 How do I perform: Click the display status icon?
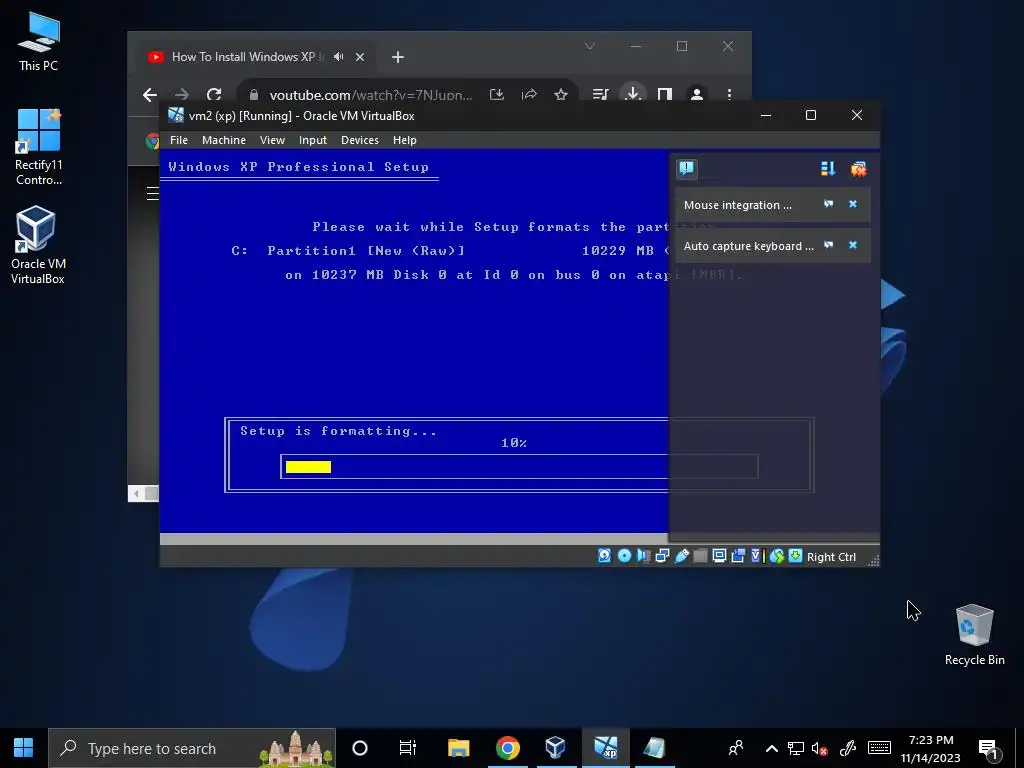click(x=719, y=556)
